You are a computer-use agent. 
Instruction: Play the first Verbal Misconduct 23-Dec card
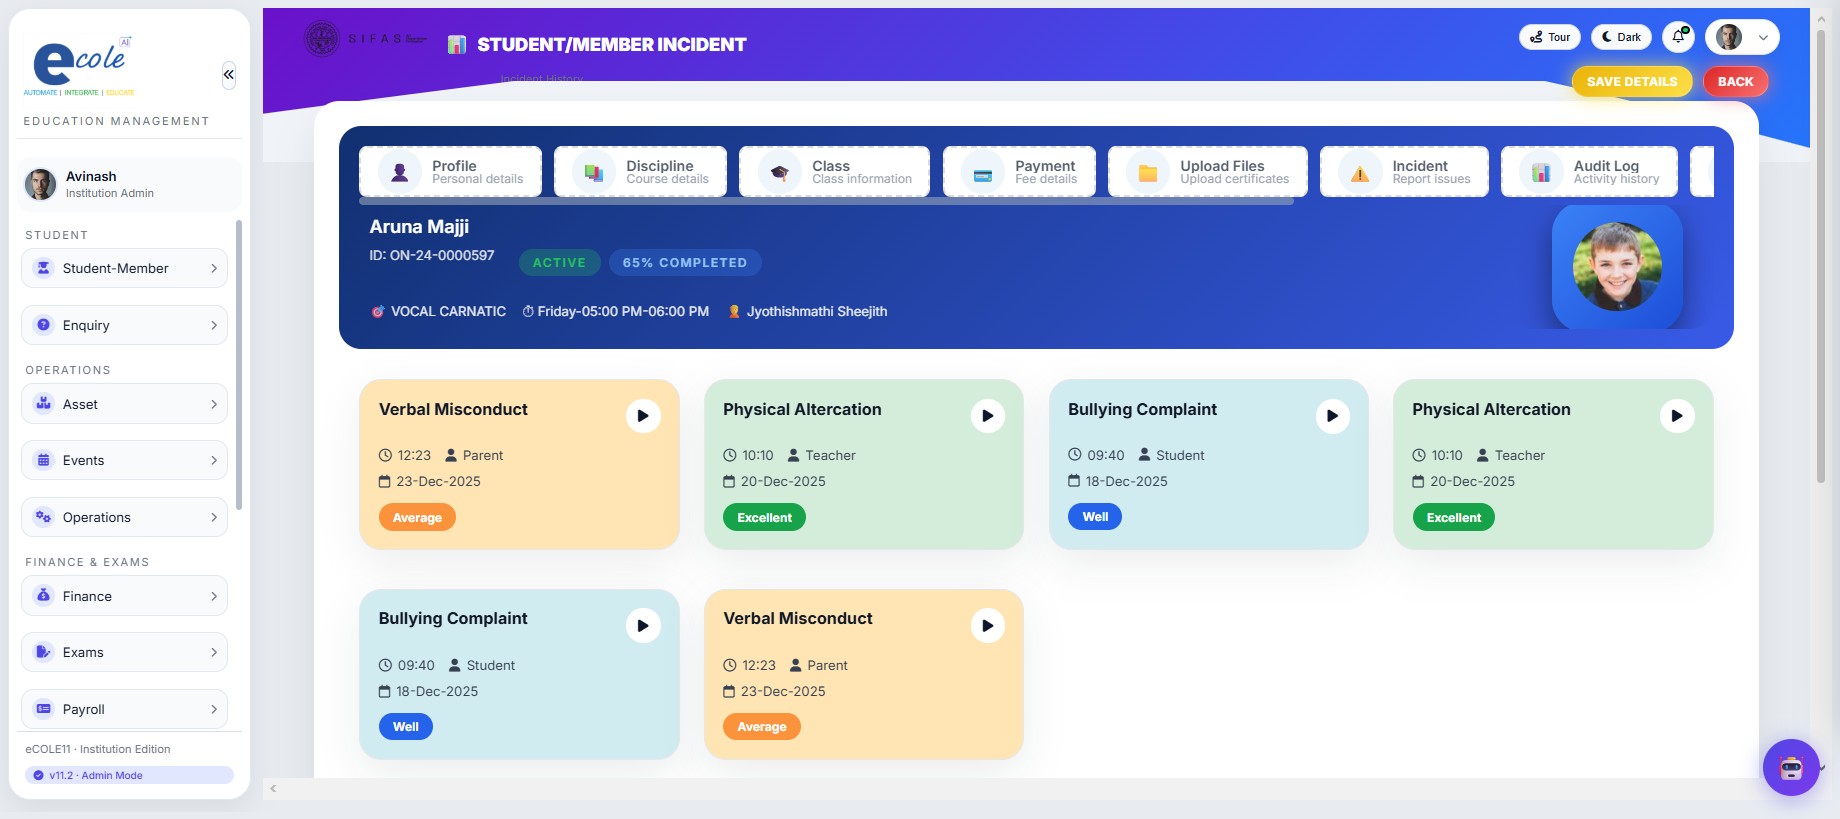pyautogui.click(x=643, y=416)
